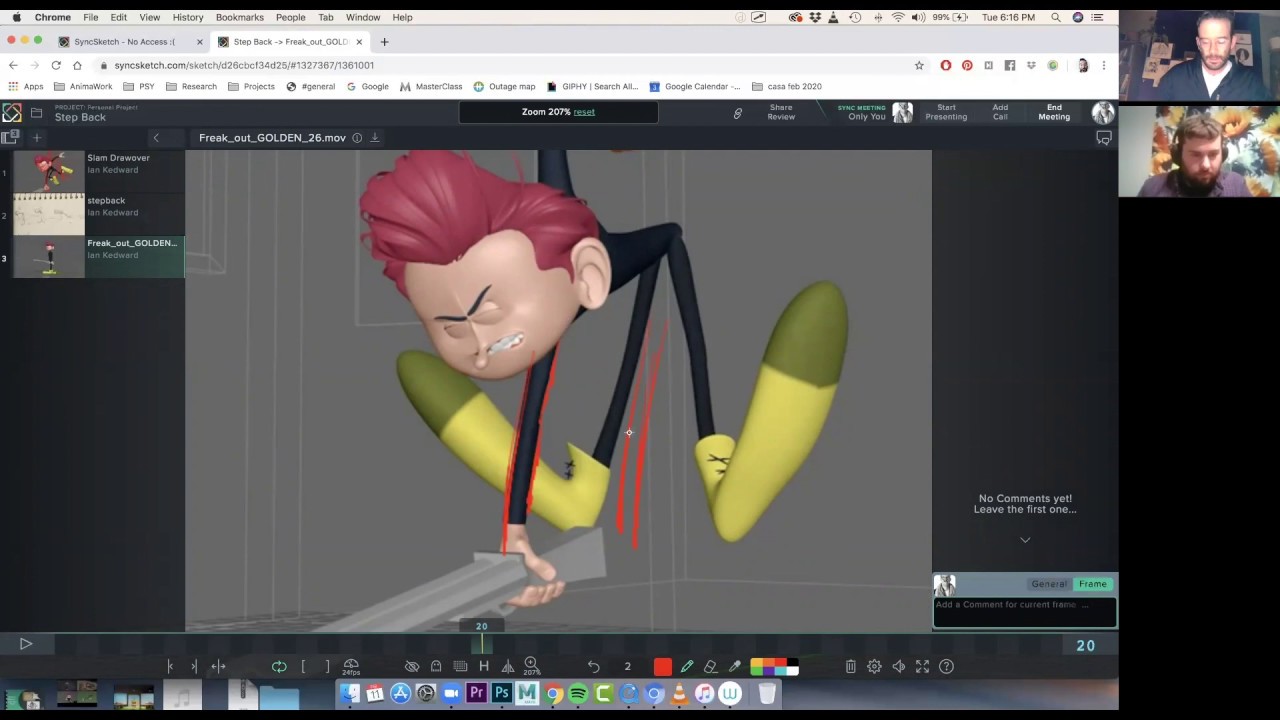Open new Chrome tab
This screenshot has width=1280, height=720.
click(384, 42)
